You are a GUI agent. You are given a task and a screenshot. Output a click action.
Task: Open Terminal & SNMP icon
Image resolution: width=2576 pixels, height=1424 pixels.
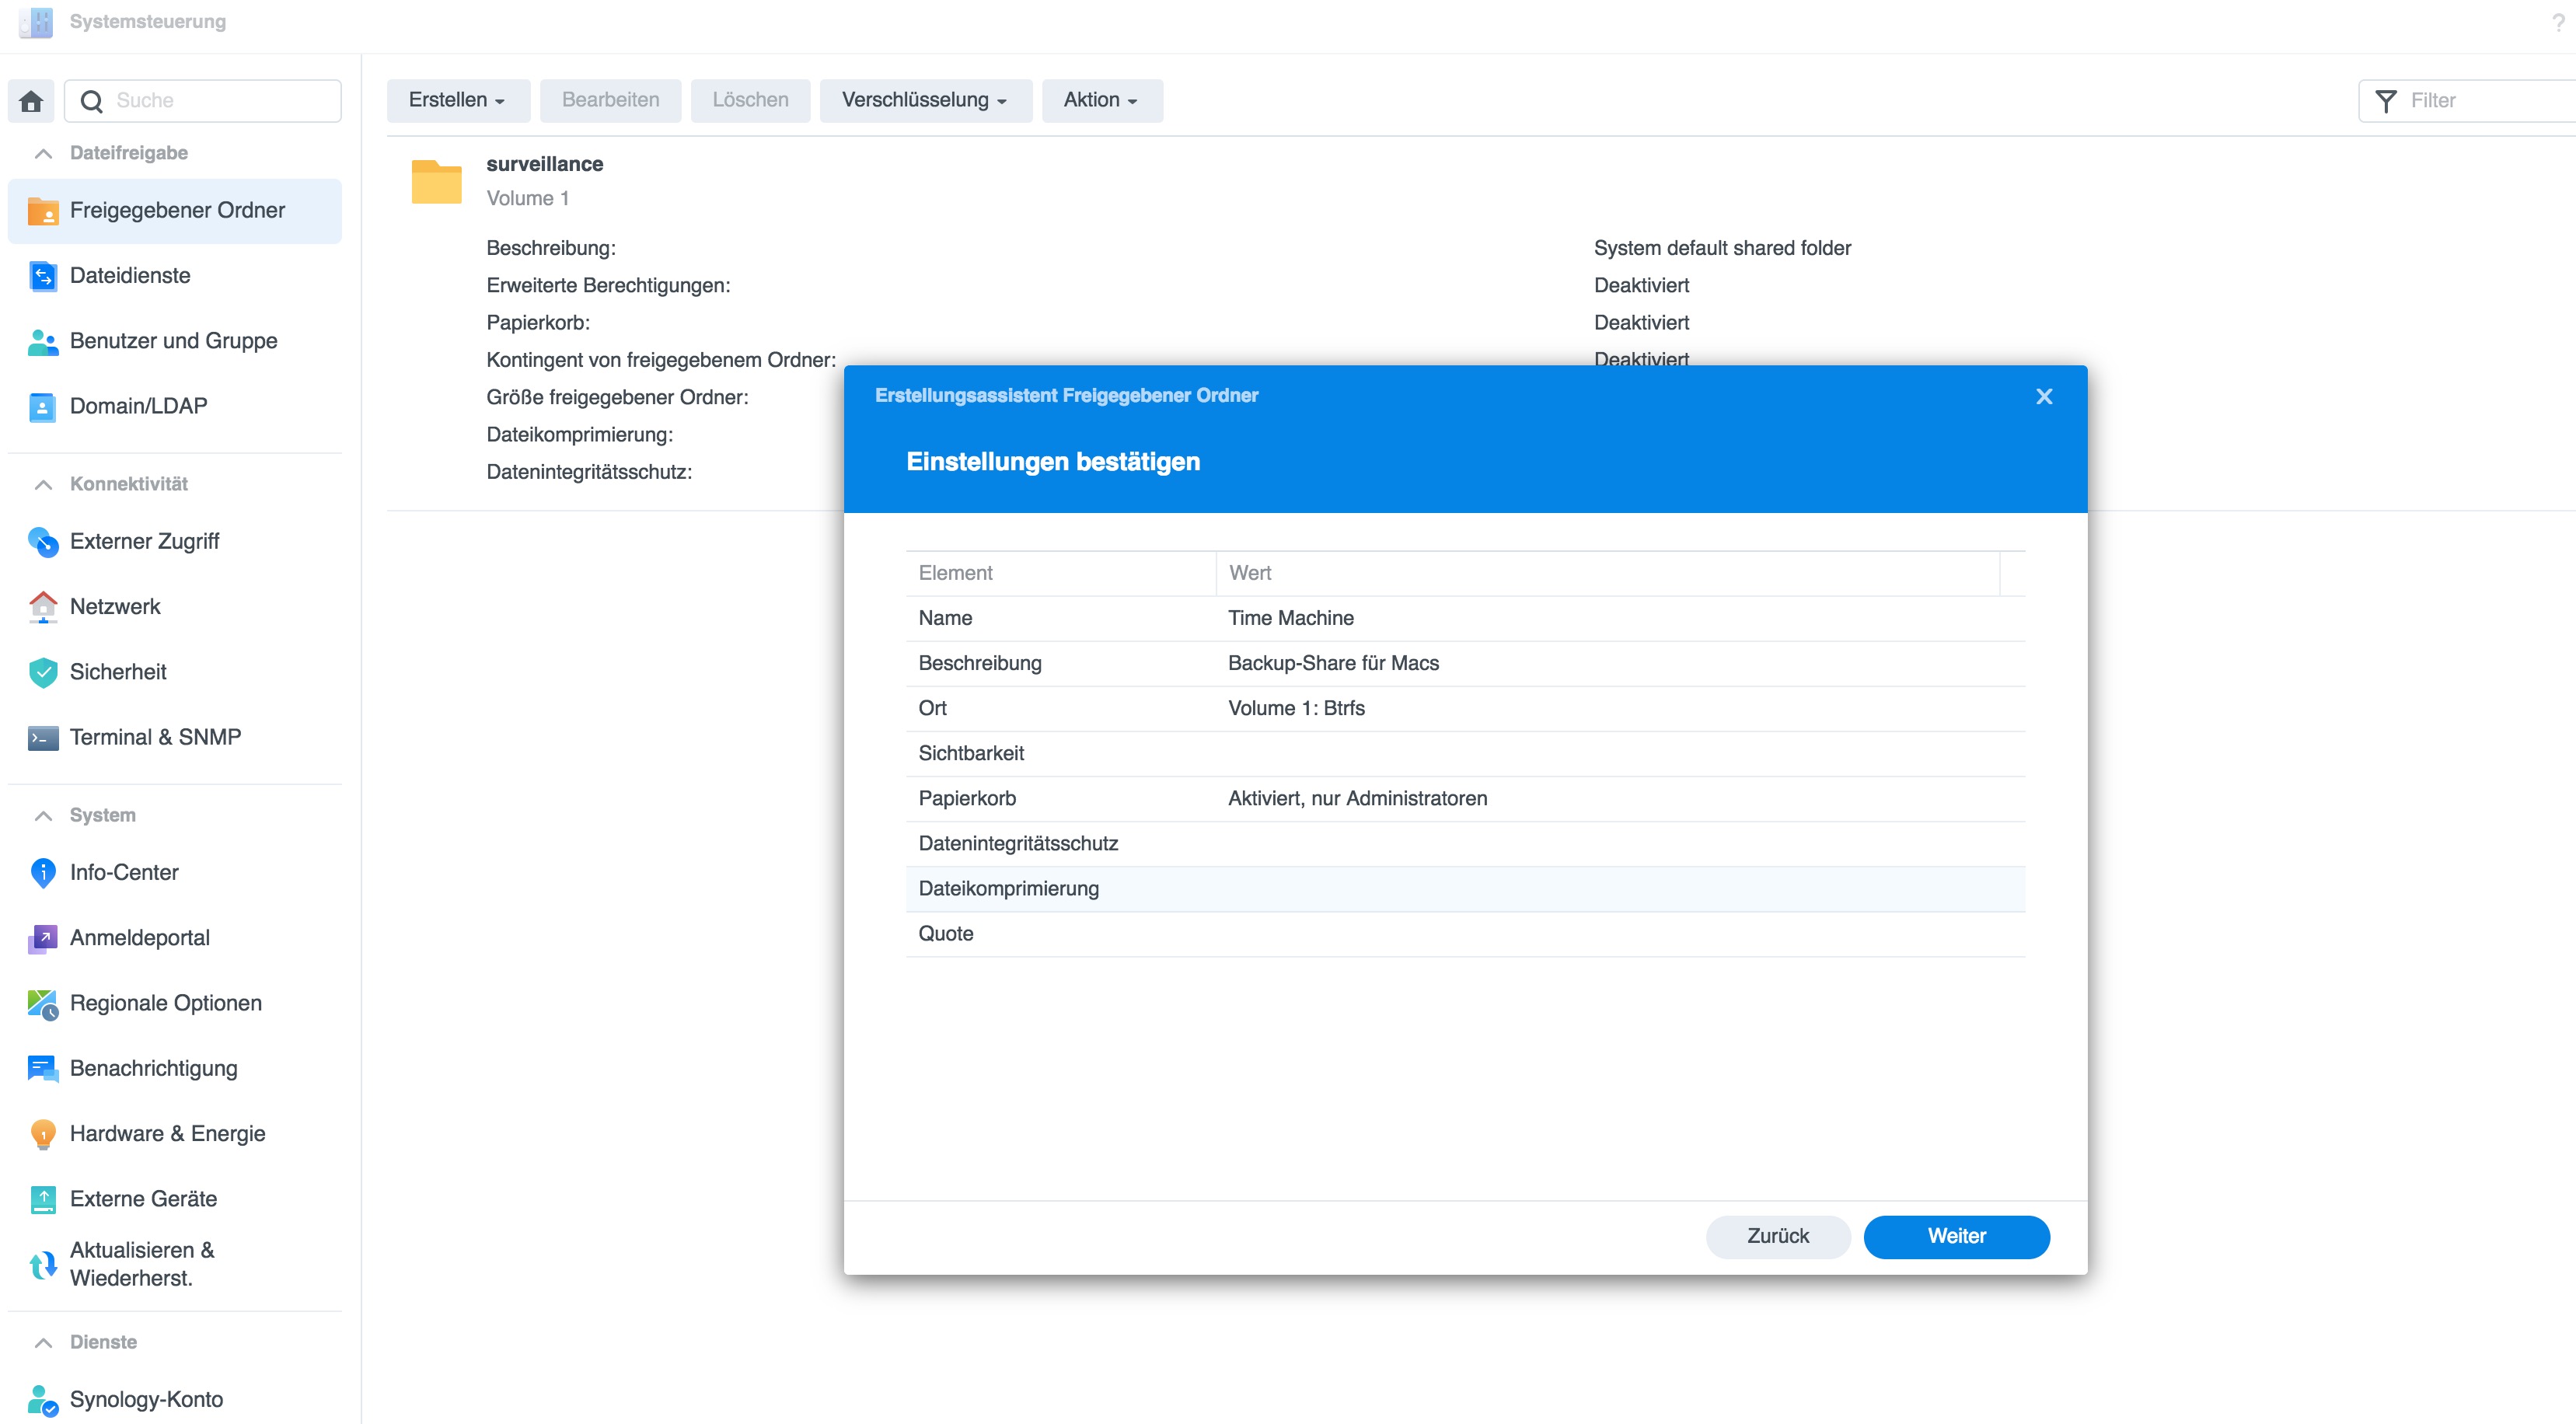click(43, 738)
